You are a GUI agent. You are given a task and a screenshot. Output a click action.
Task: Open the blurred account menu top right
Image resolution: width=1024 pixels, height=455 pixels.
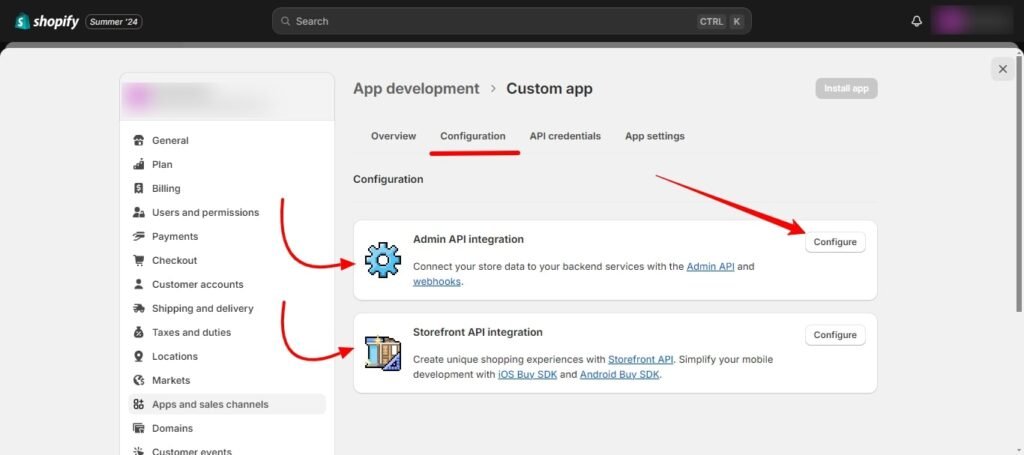971,22
